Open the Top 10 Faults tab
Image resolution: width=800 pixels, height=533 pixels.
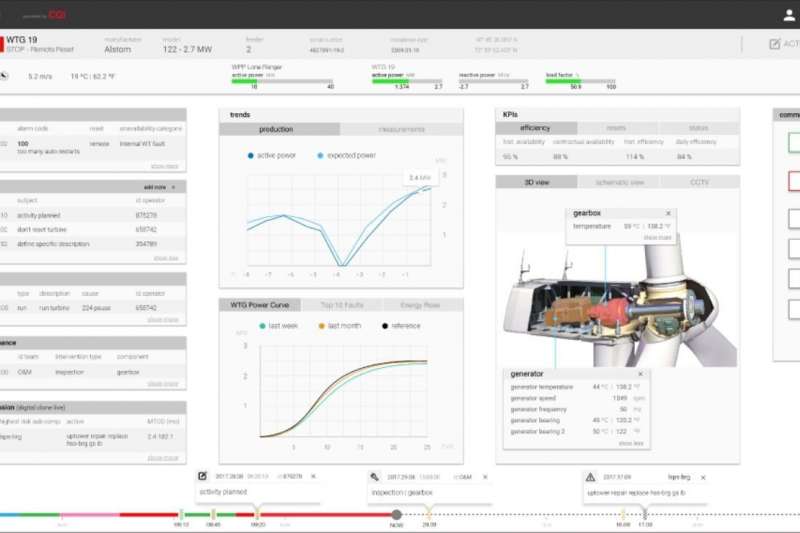(342, 305)
